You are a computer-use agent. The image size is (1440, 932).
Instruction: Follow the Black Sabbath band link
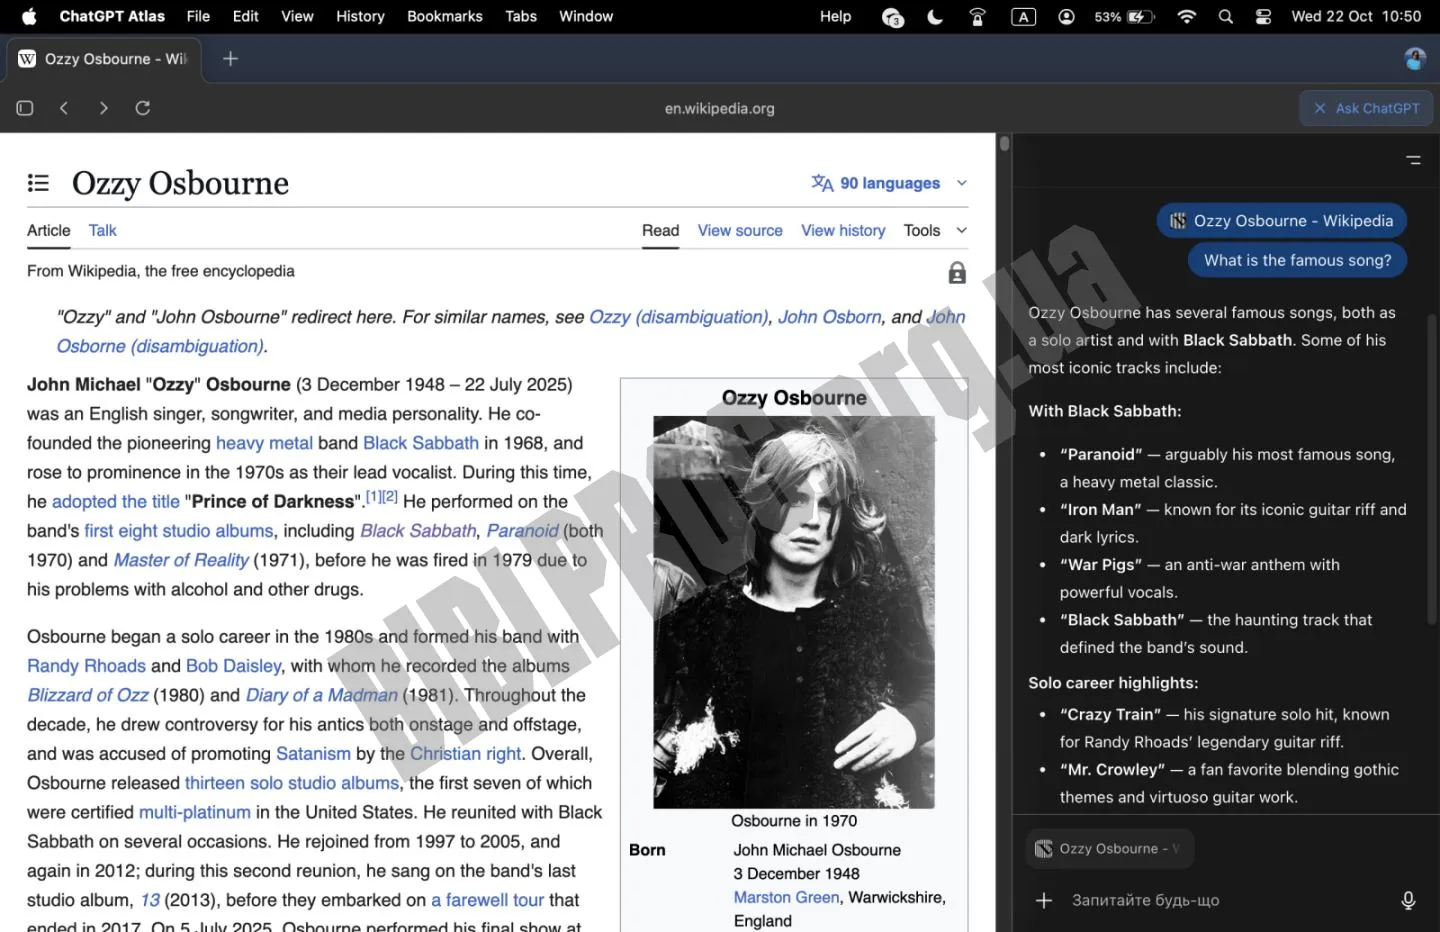pyautogui.click(x=420, y=443)
